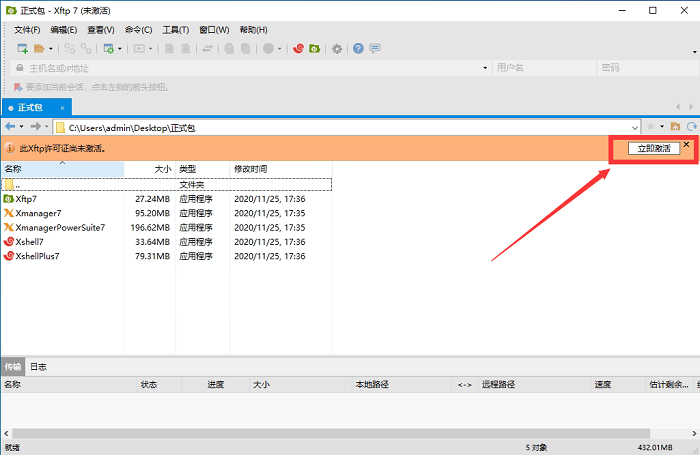
Task: Switch to the 日志 tab
Action: (38, 367)
